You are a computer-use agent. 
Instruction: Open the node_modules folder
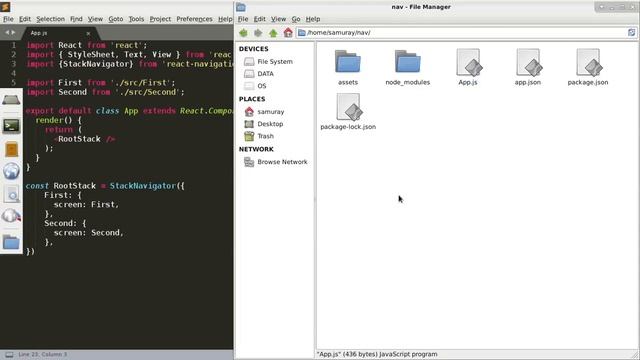(x=407, y=62)
